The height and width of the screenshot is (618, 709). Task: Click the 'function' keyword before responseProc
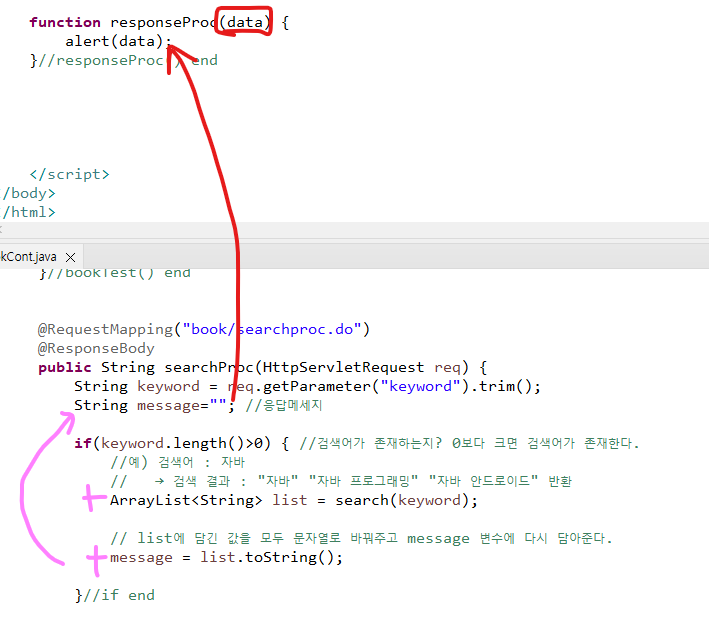65,22
